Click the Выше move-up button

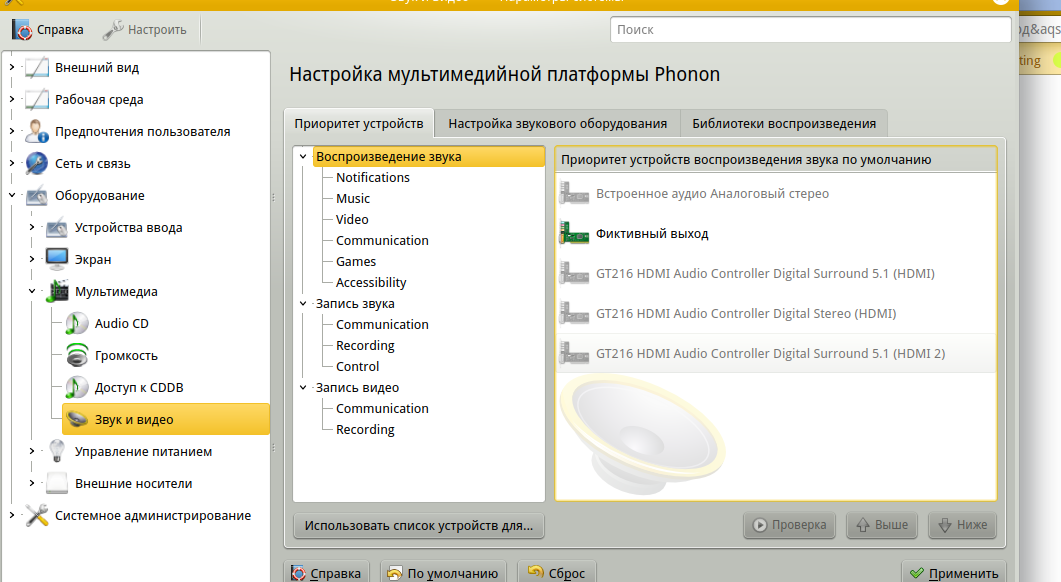pyautogui.click(x=882, y=525)
